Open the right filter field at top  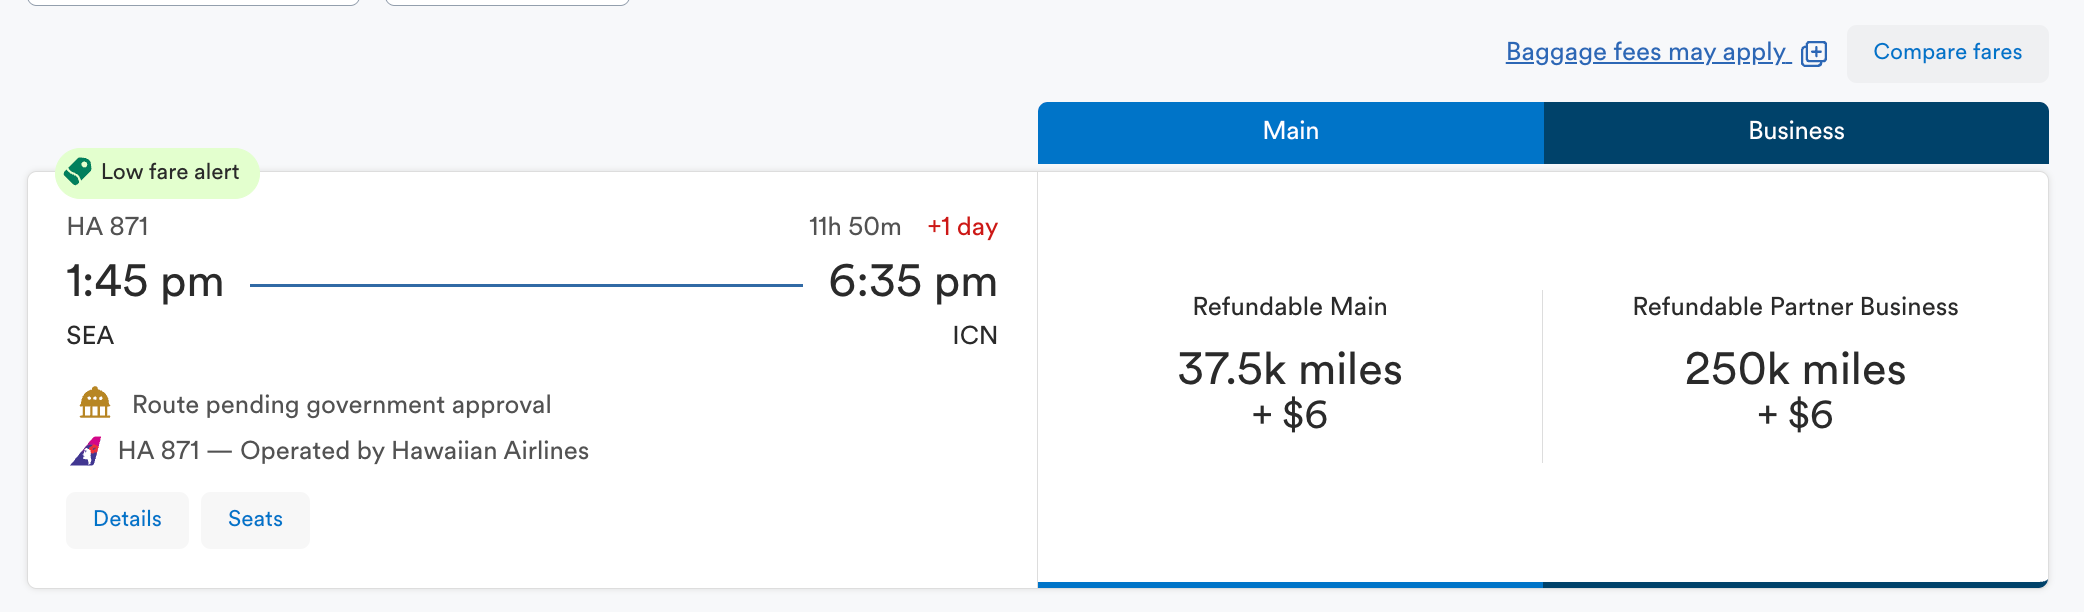pyautogui.click(x=507, y=2)
